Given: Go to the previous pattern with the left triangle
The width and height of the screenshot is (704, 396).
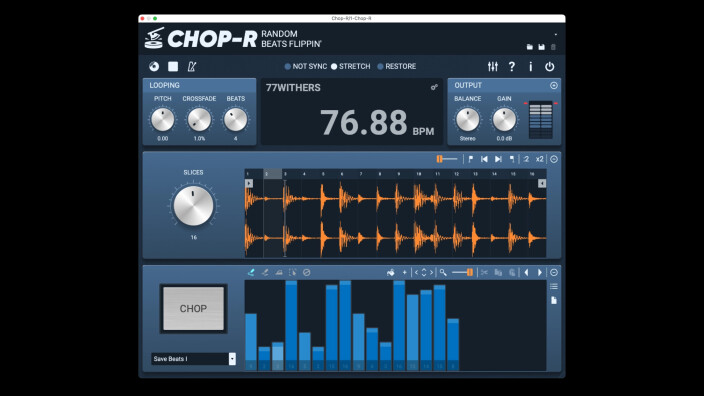Looking at the screenshot, I should tap(526, 273).
